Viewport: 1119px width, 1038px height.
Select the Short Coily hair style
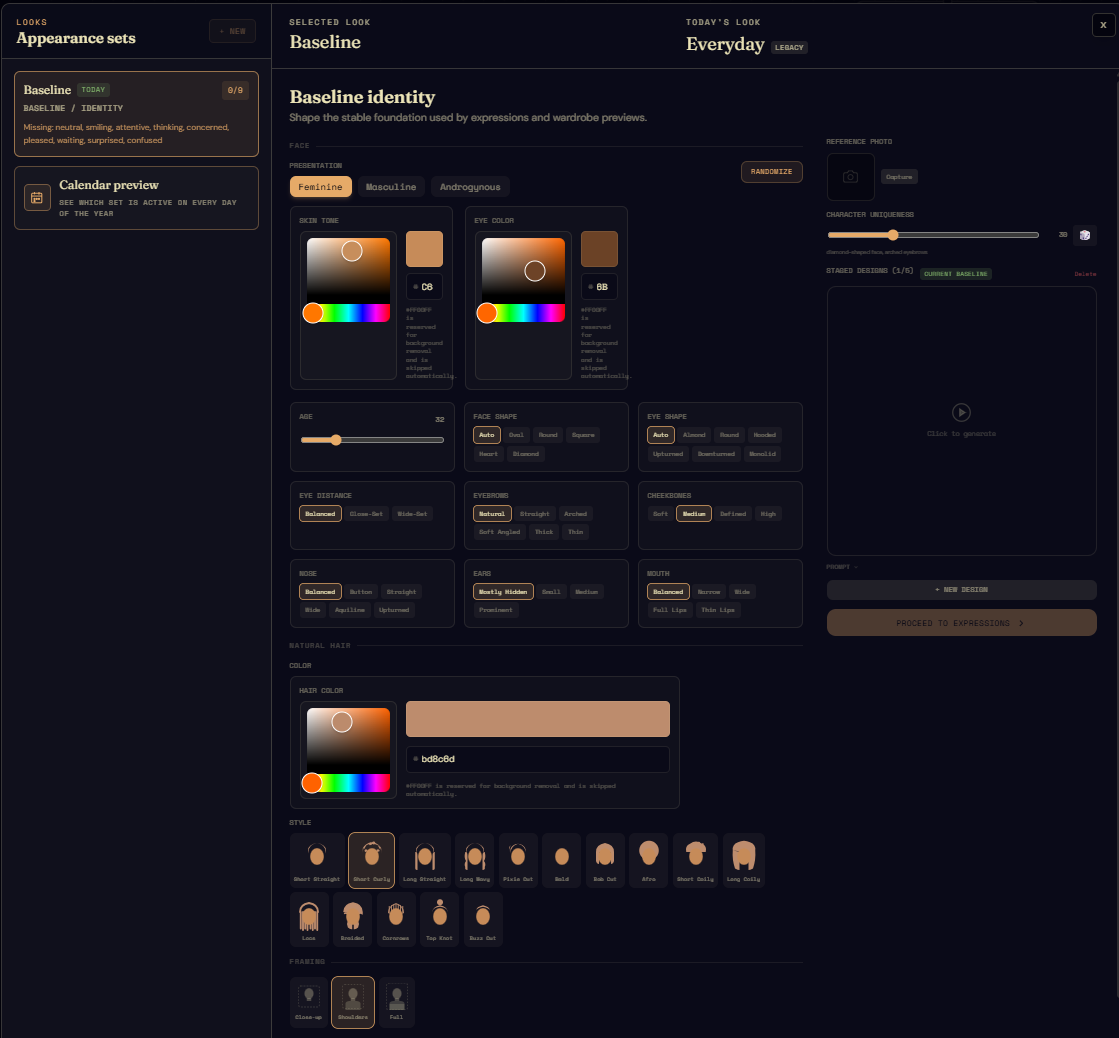696,860
